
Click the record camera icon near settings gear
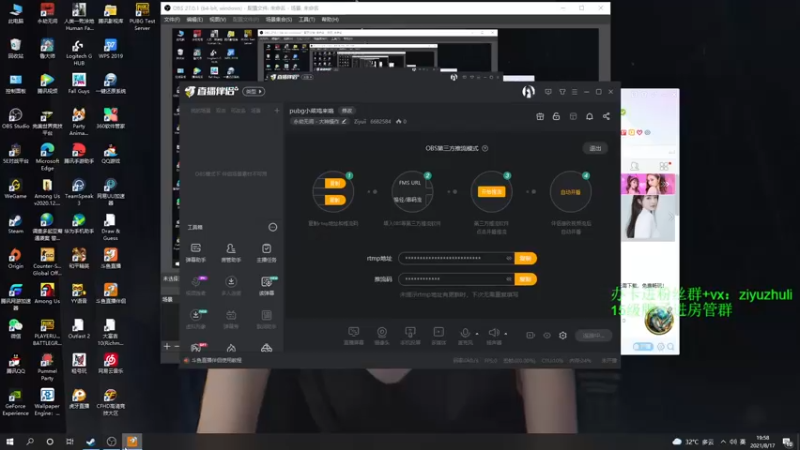click(530, 335)
